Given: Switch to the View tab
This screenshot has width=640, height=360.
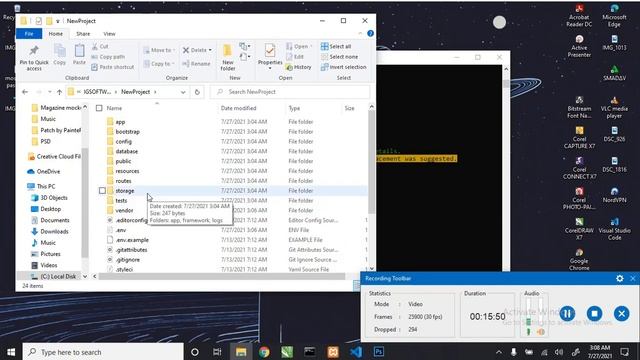Looking at the screenshot, I should point(109,34).
